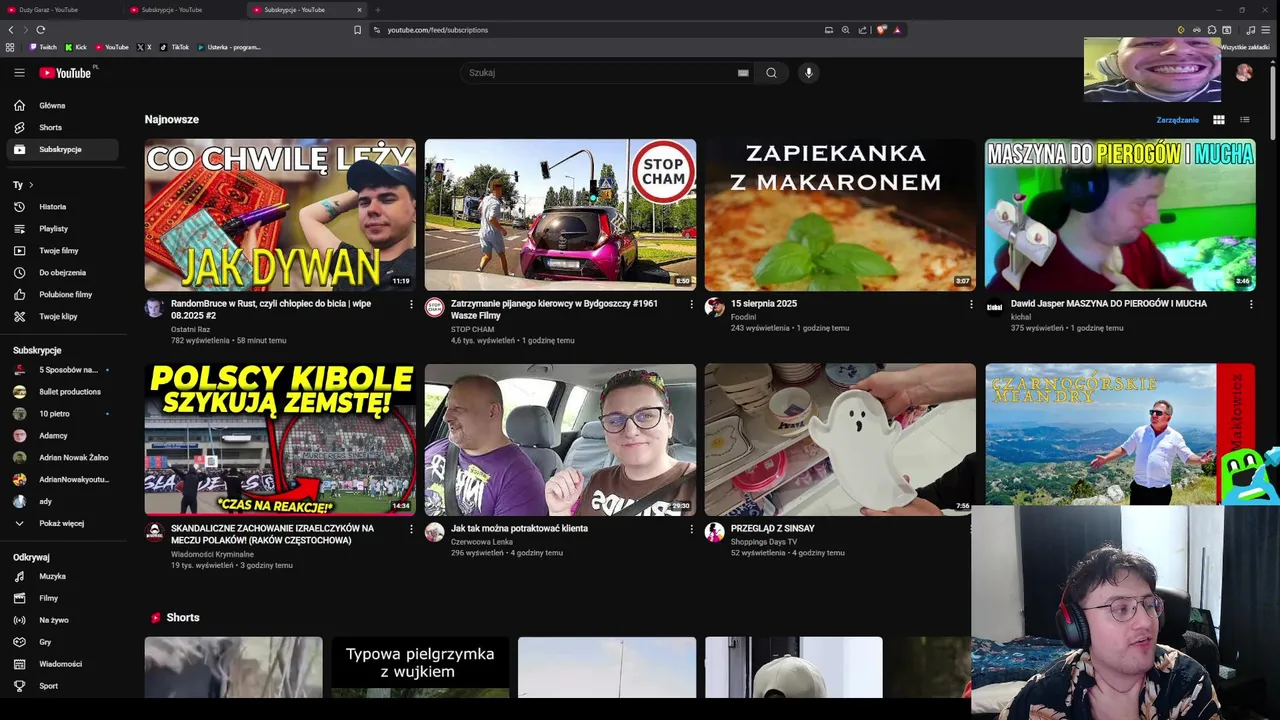Viewport: 1280px width, 720px height.
Task: Open PRZEGLĄD Z SINSAY video title
Action: tap(772, 528)
